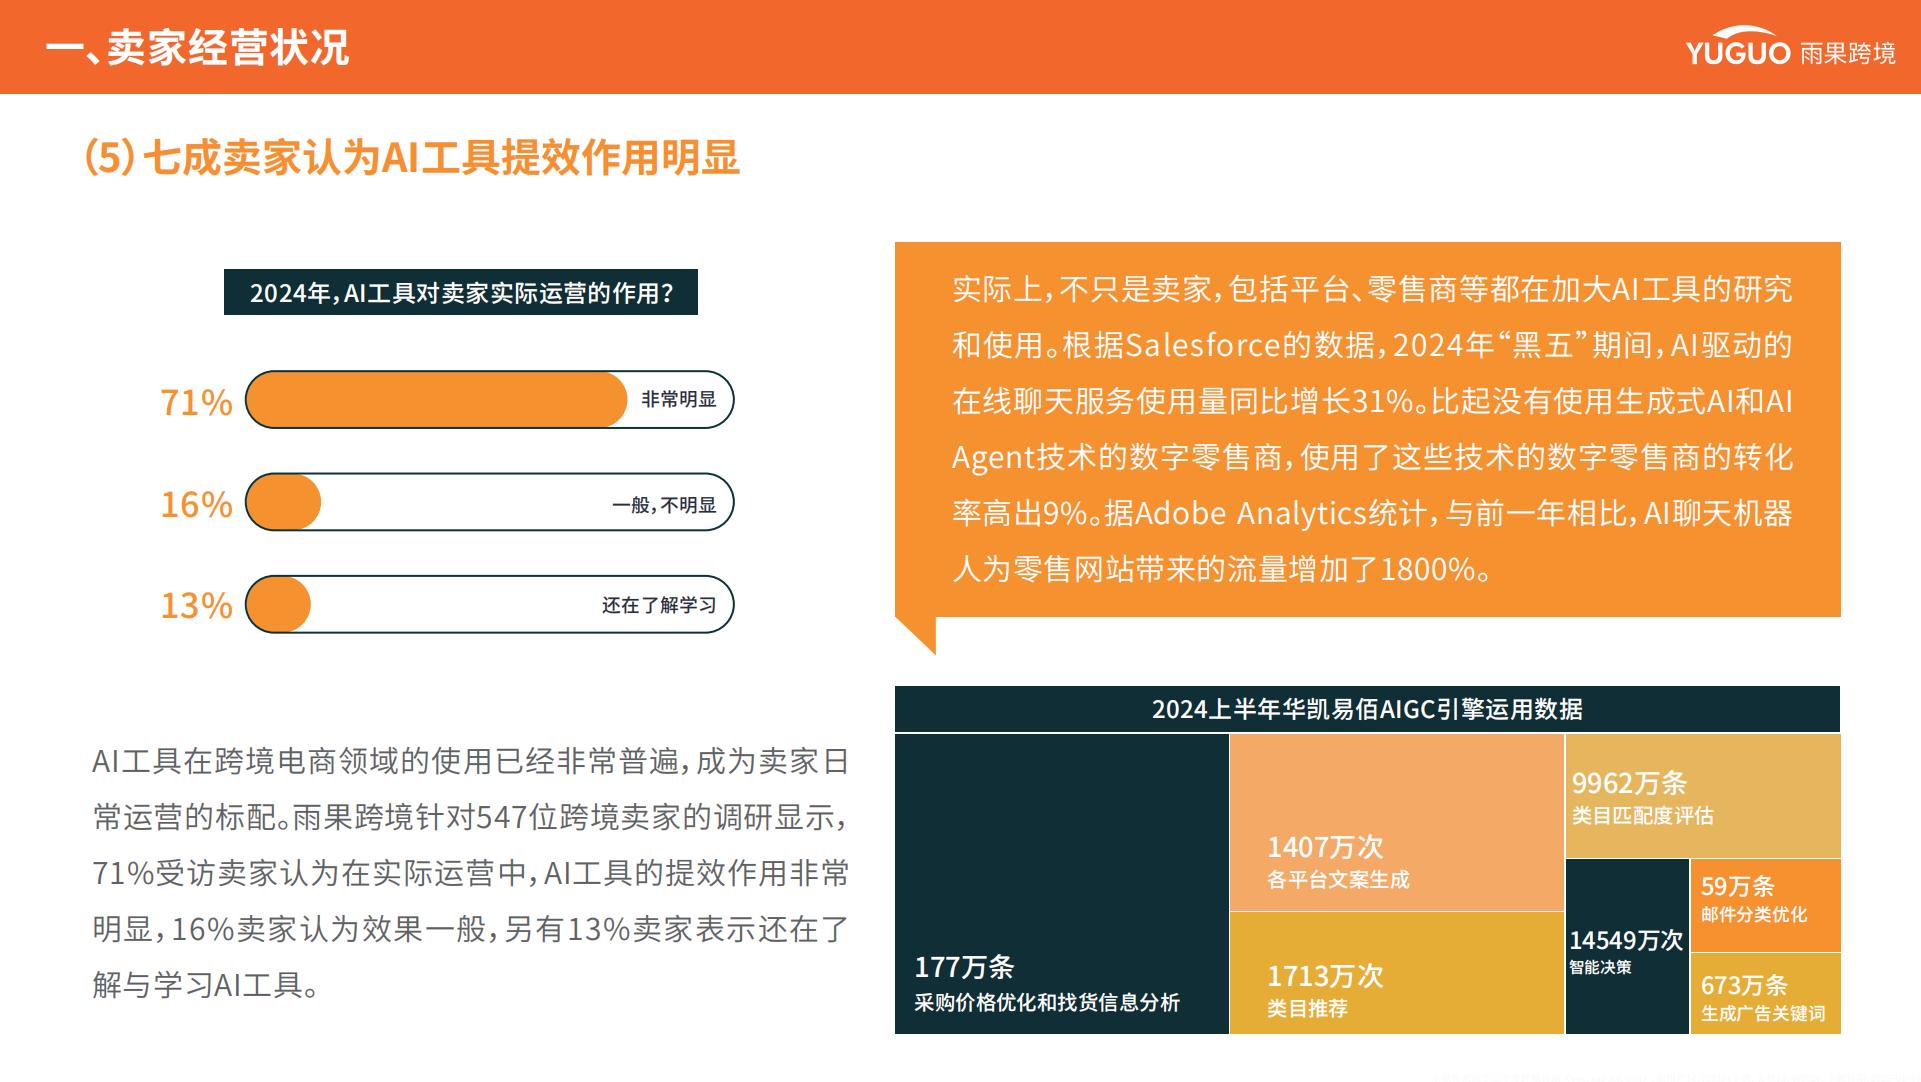Click the 非常明显 bar label

pyautogui.click(x=679, y=399)
